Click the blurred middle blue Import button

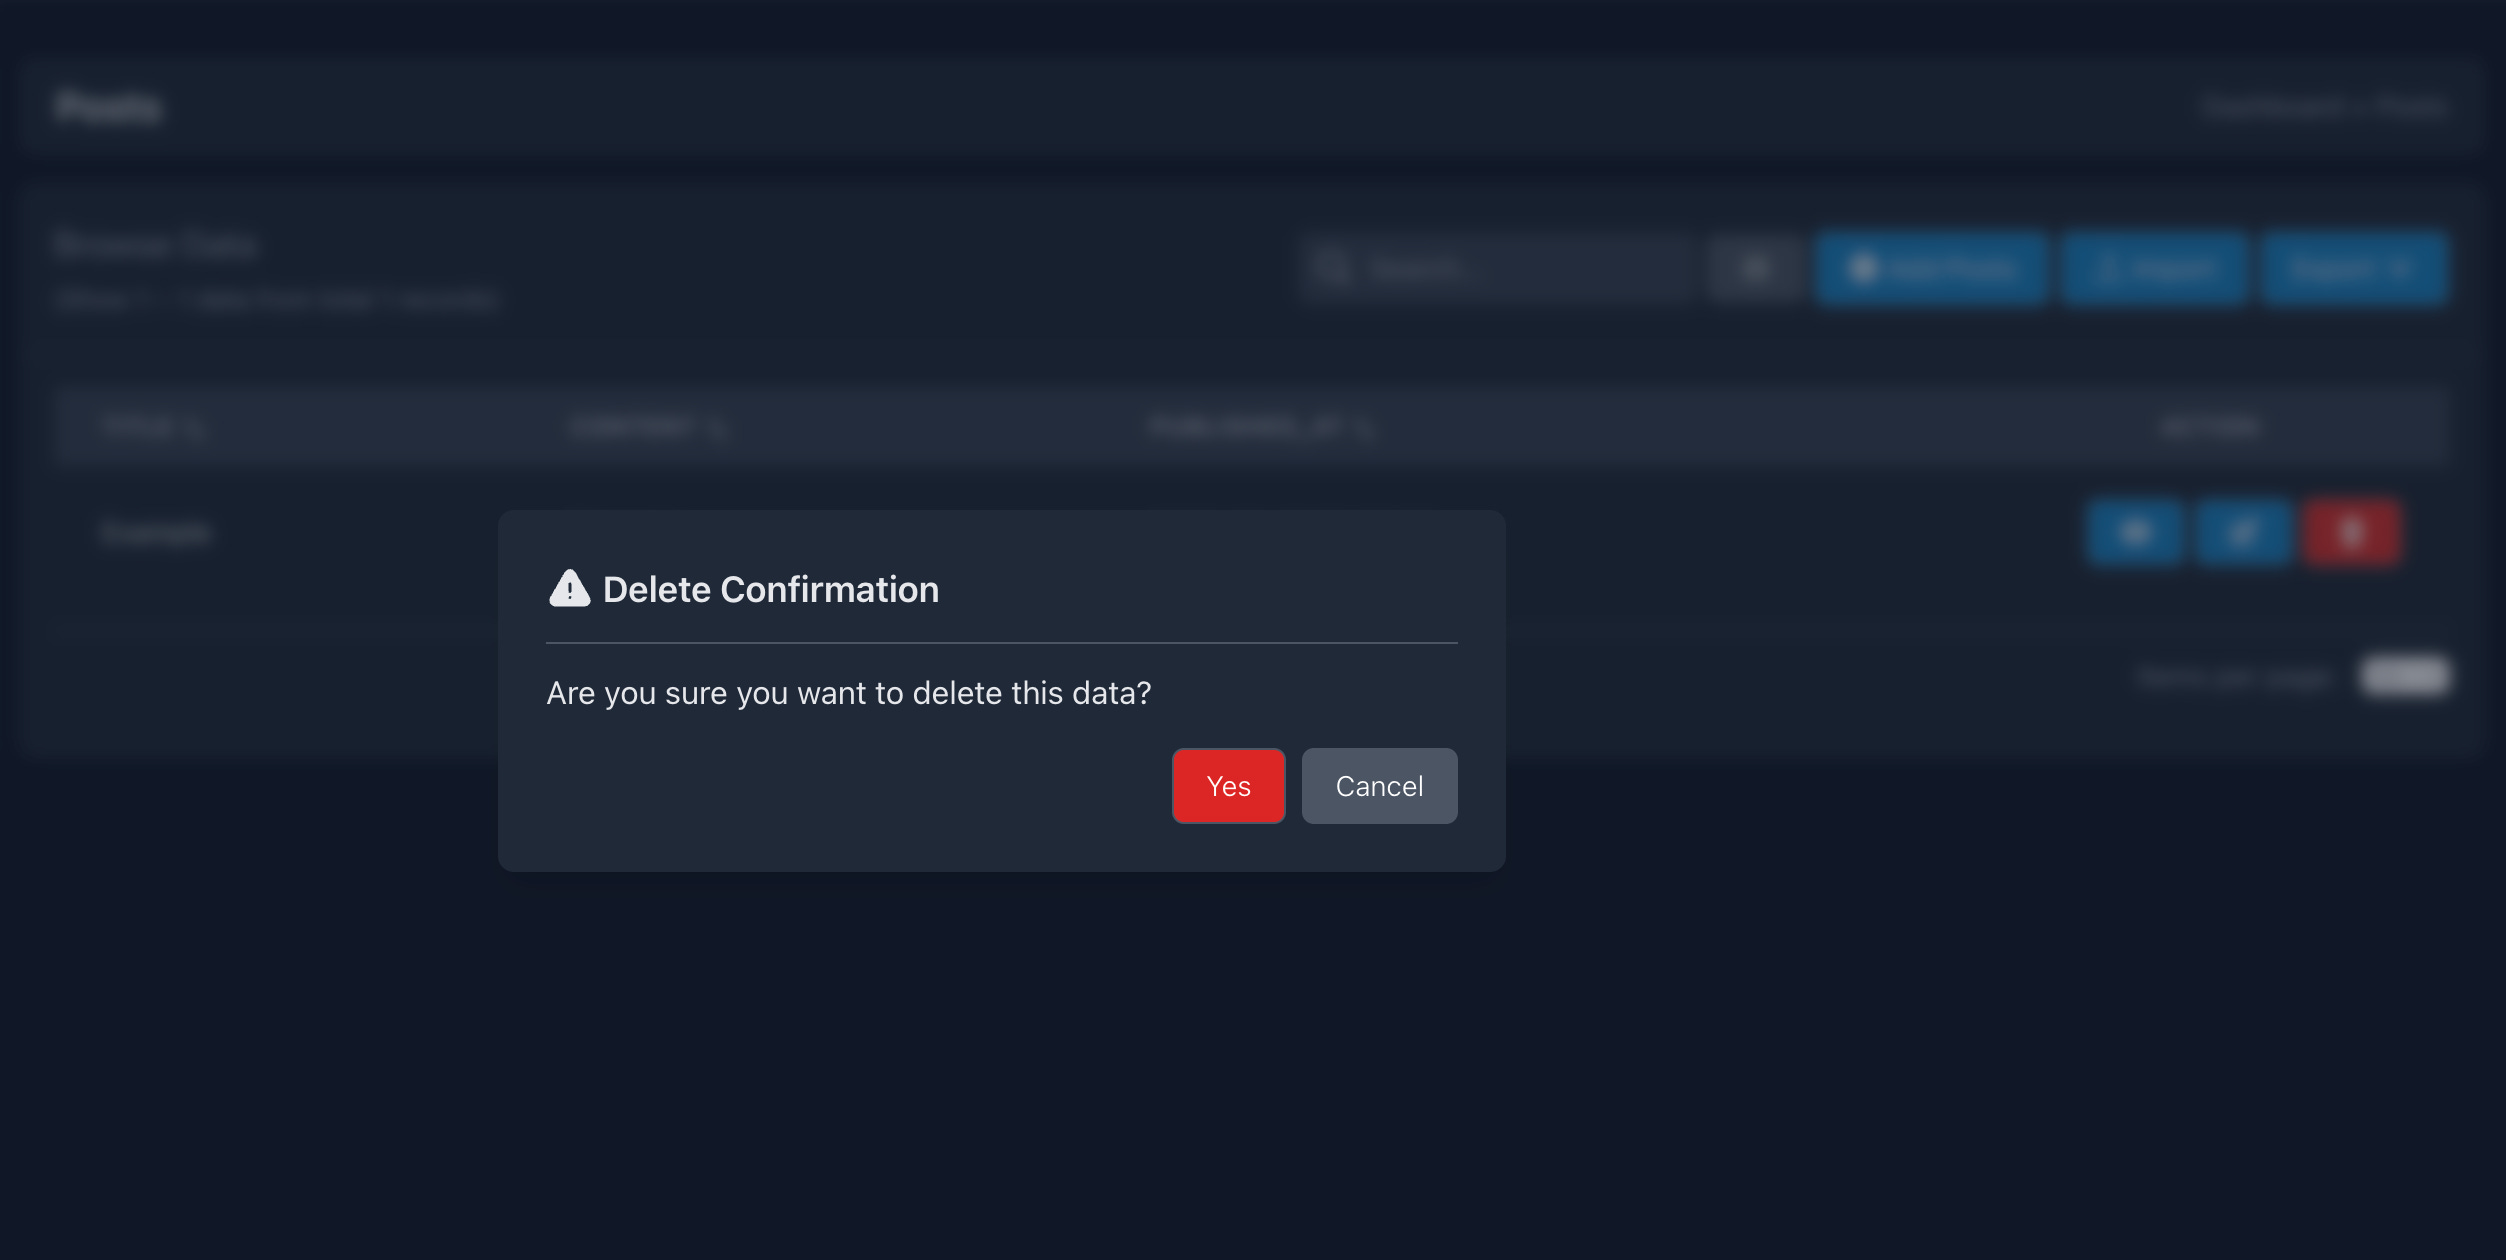click(x=2154, y=268)
